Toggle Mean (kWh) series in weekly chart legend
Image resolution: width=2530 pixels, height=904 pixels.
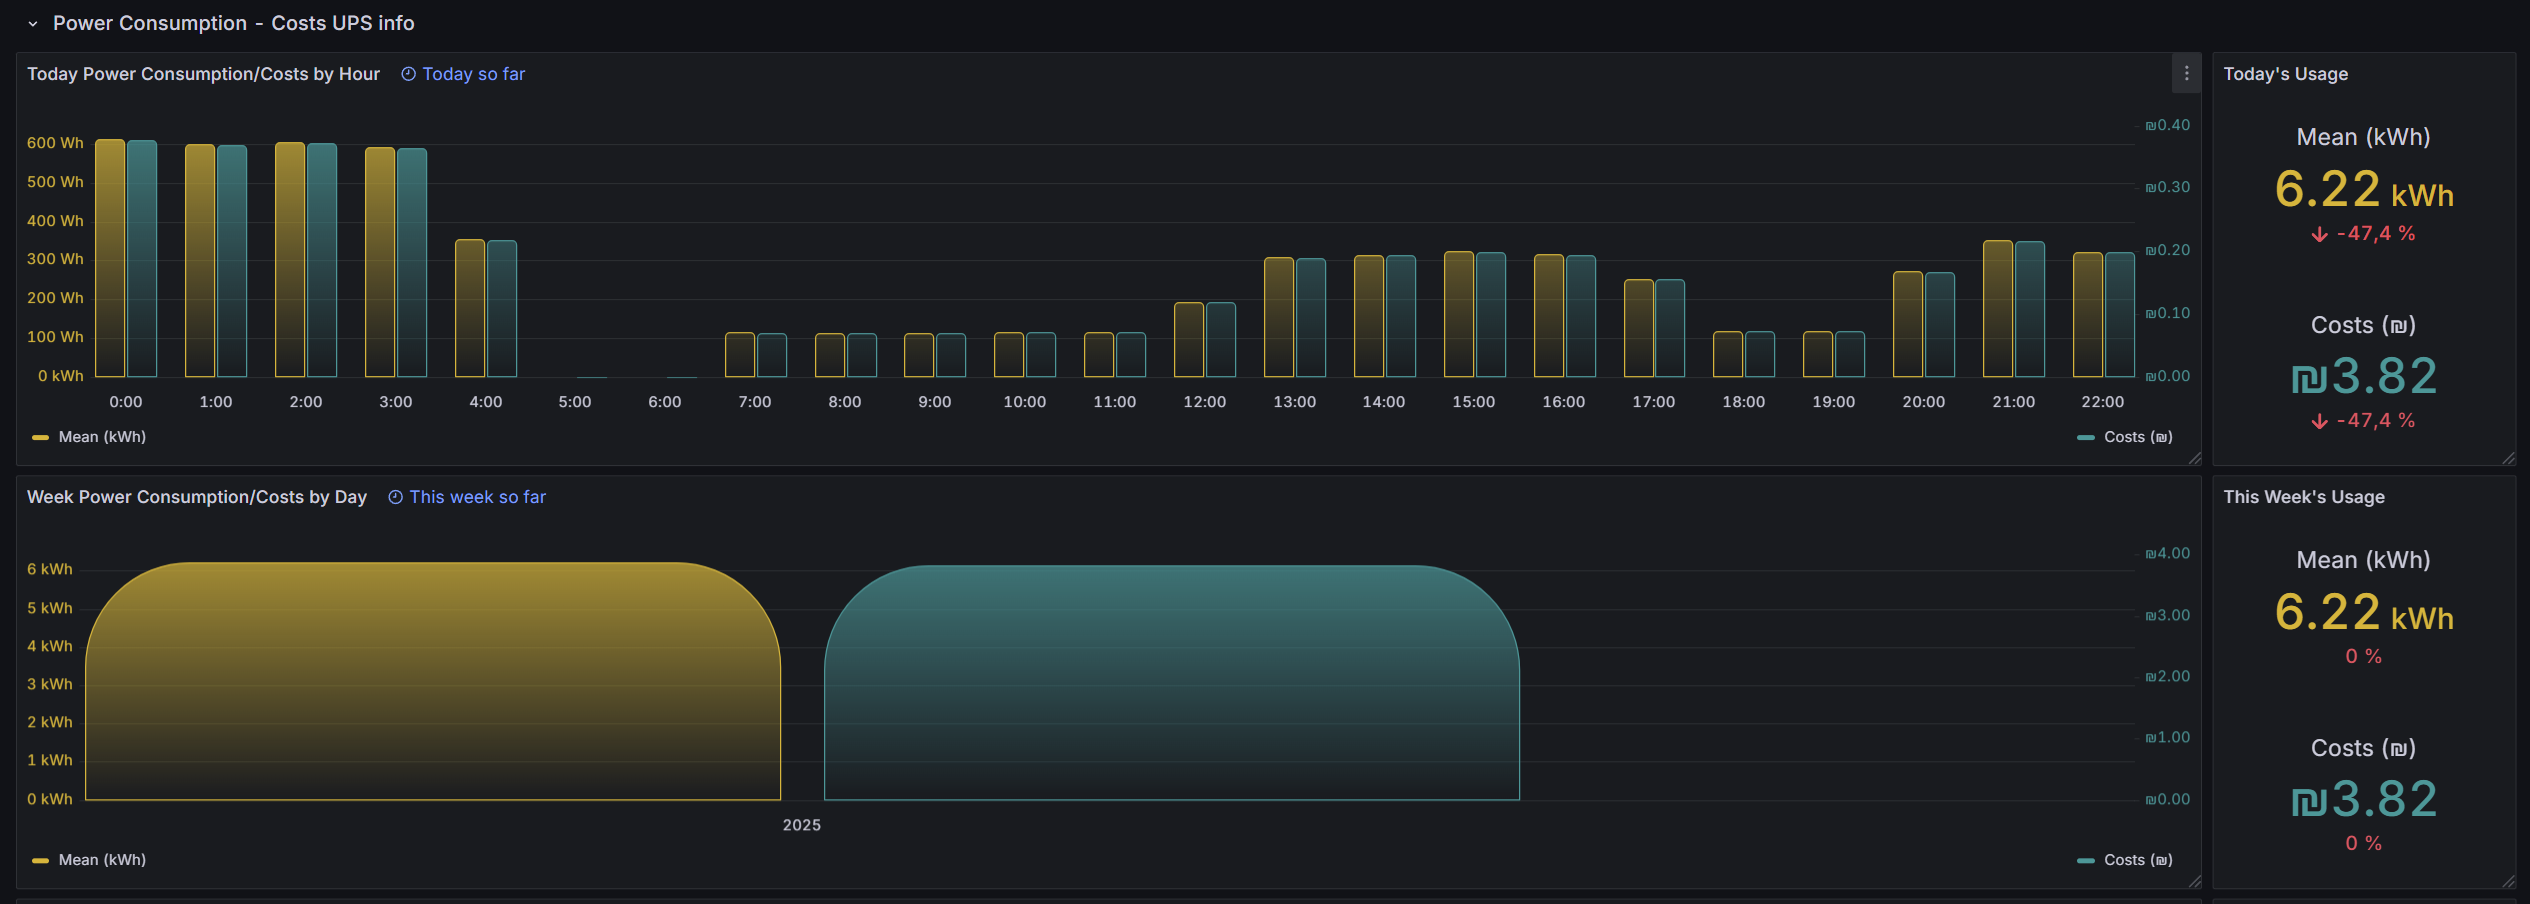pos(102,860)
